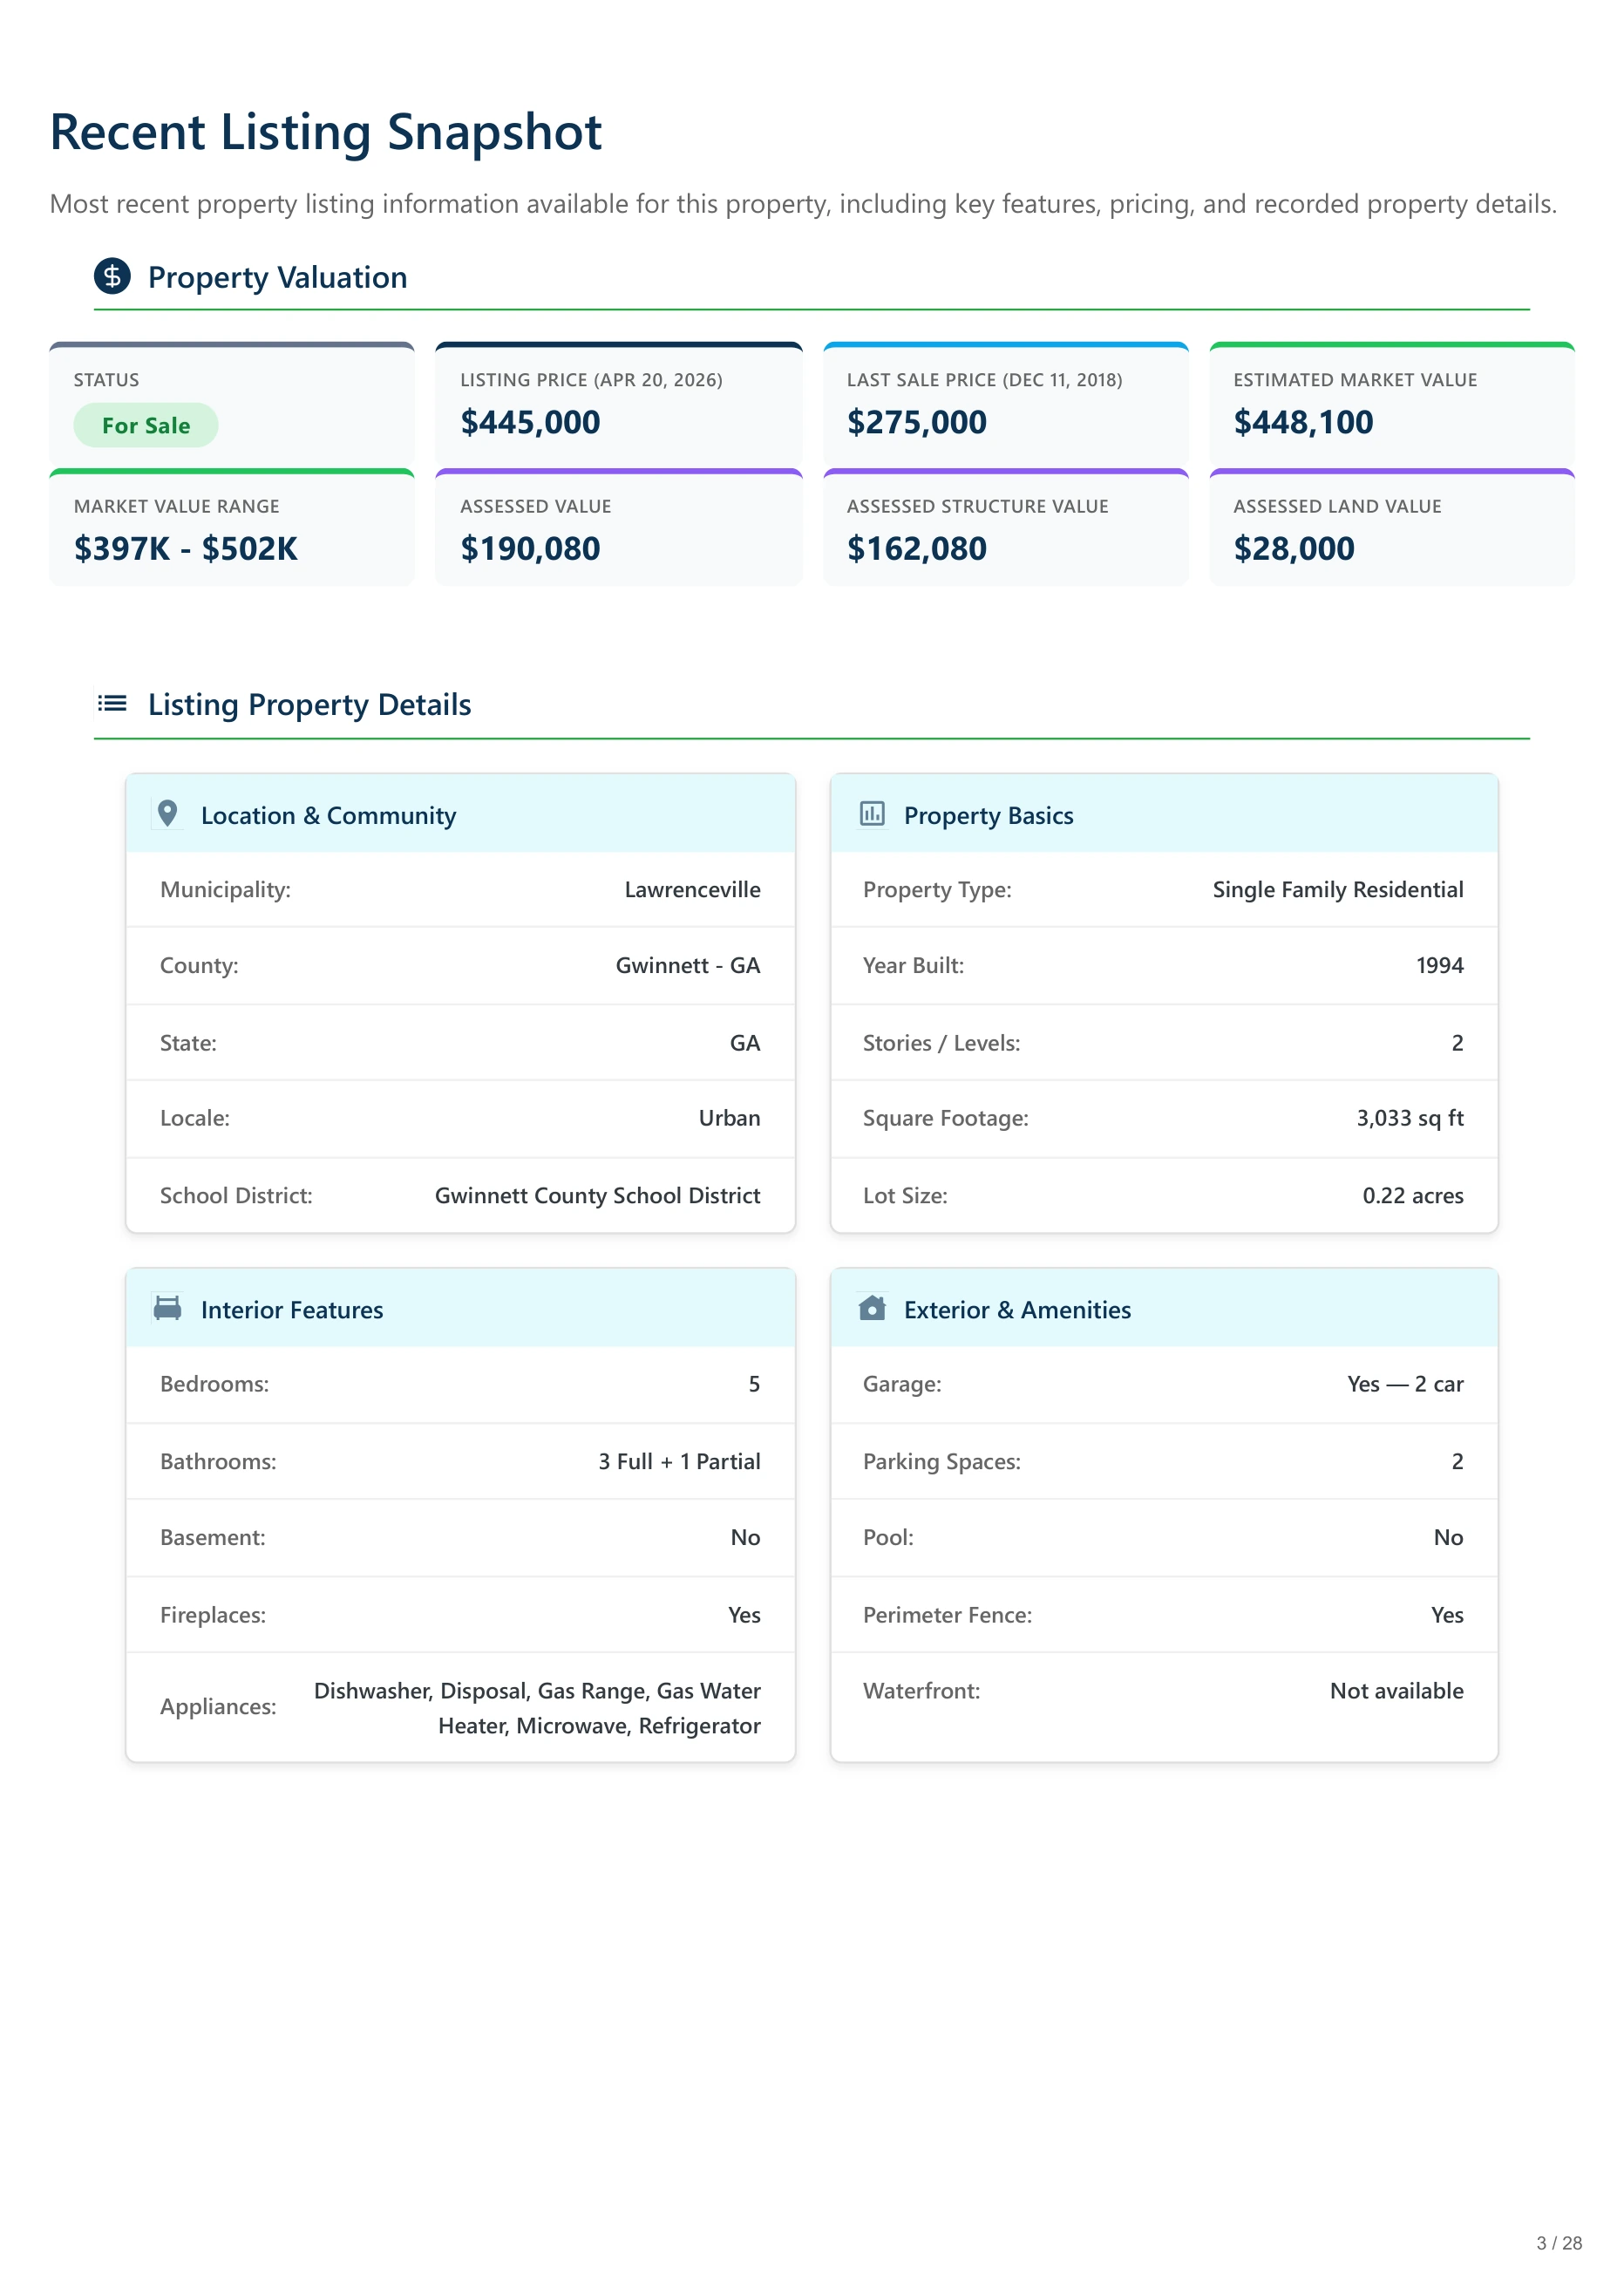Viewport: 1624px width, 2294px height.
Task: Click the State row value GA
Action: (745, 1043)
